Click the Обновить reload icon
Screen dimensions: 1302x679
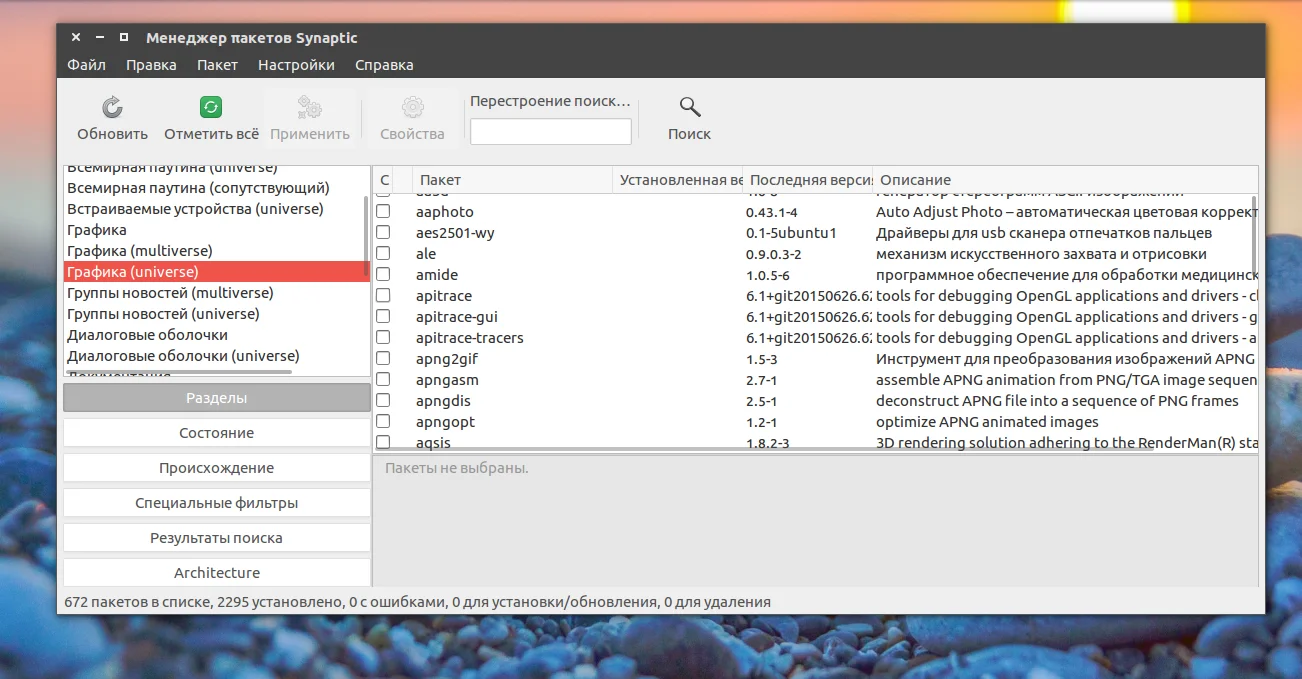113,107
